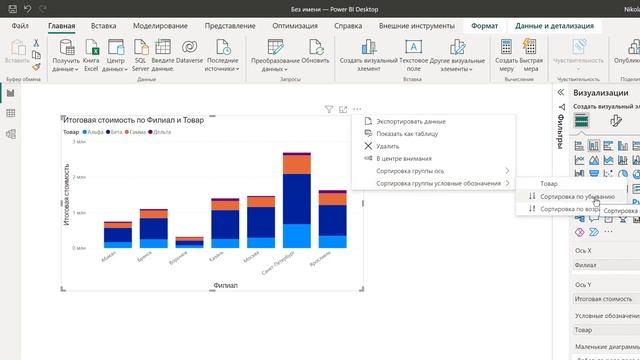This screenshot has height=360, width=640.
Task: Click the Альфа legend color marker
Action: point(84,132)
